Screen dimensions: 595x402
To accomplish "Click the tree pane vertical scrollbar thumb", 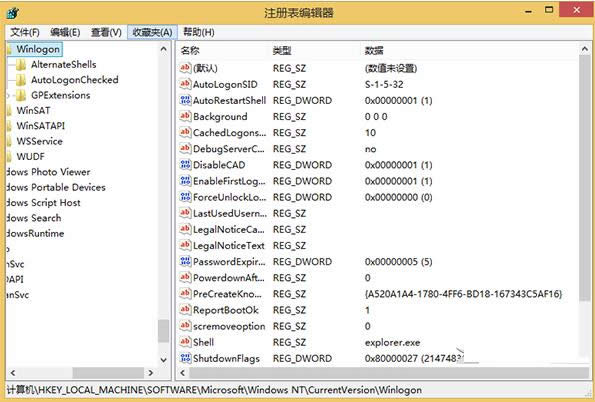I will click(x=164, y=331).
